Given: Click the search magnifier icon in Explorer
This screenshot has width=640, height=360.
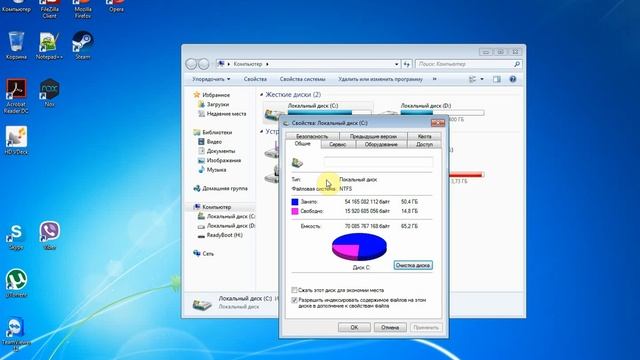Looking at the screenshot, I should click(x=517, y=64).
